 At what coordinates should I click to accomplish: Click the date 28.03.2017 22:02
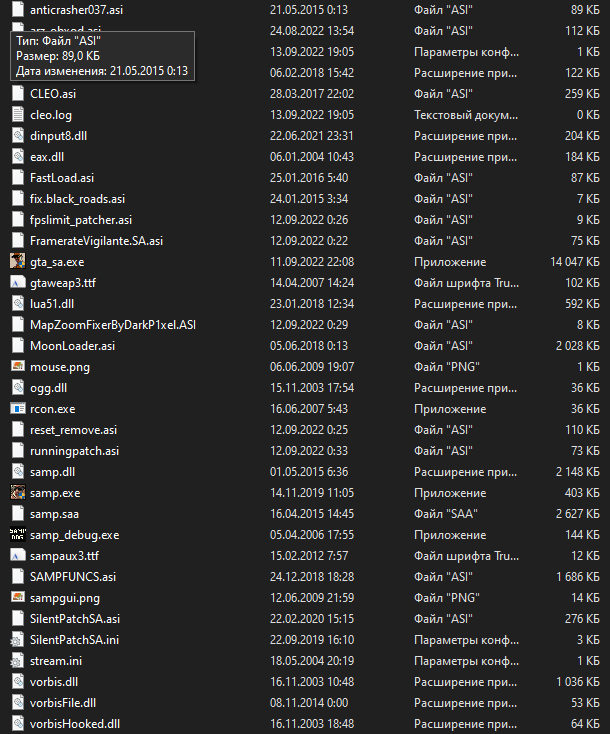(312, 94)
